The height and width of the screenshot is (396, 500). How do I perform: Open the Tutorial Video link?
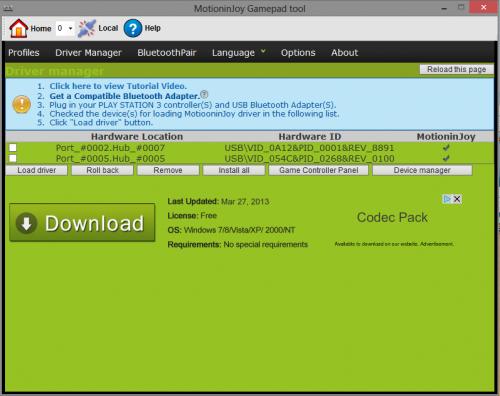tap(118, 86)
